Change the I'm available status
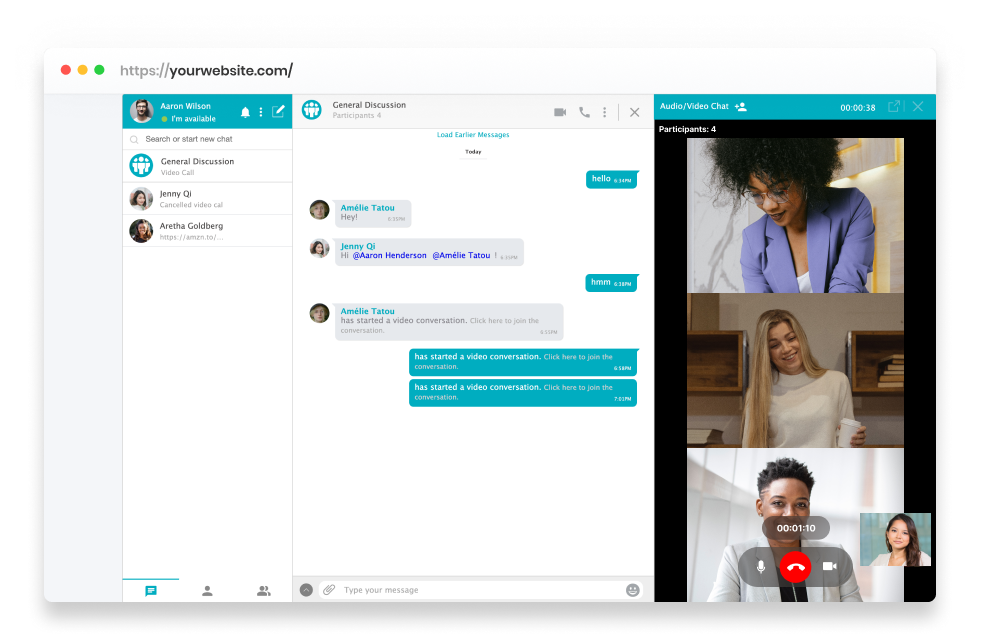This screenshot has height=637, width=981. point(188,119)
